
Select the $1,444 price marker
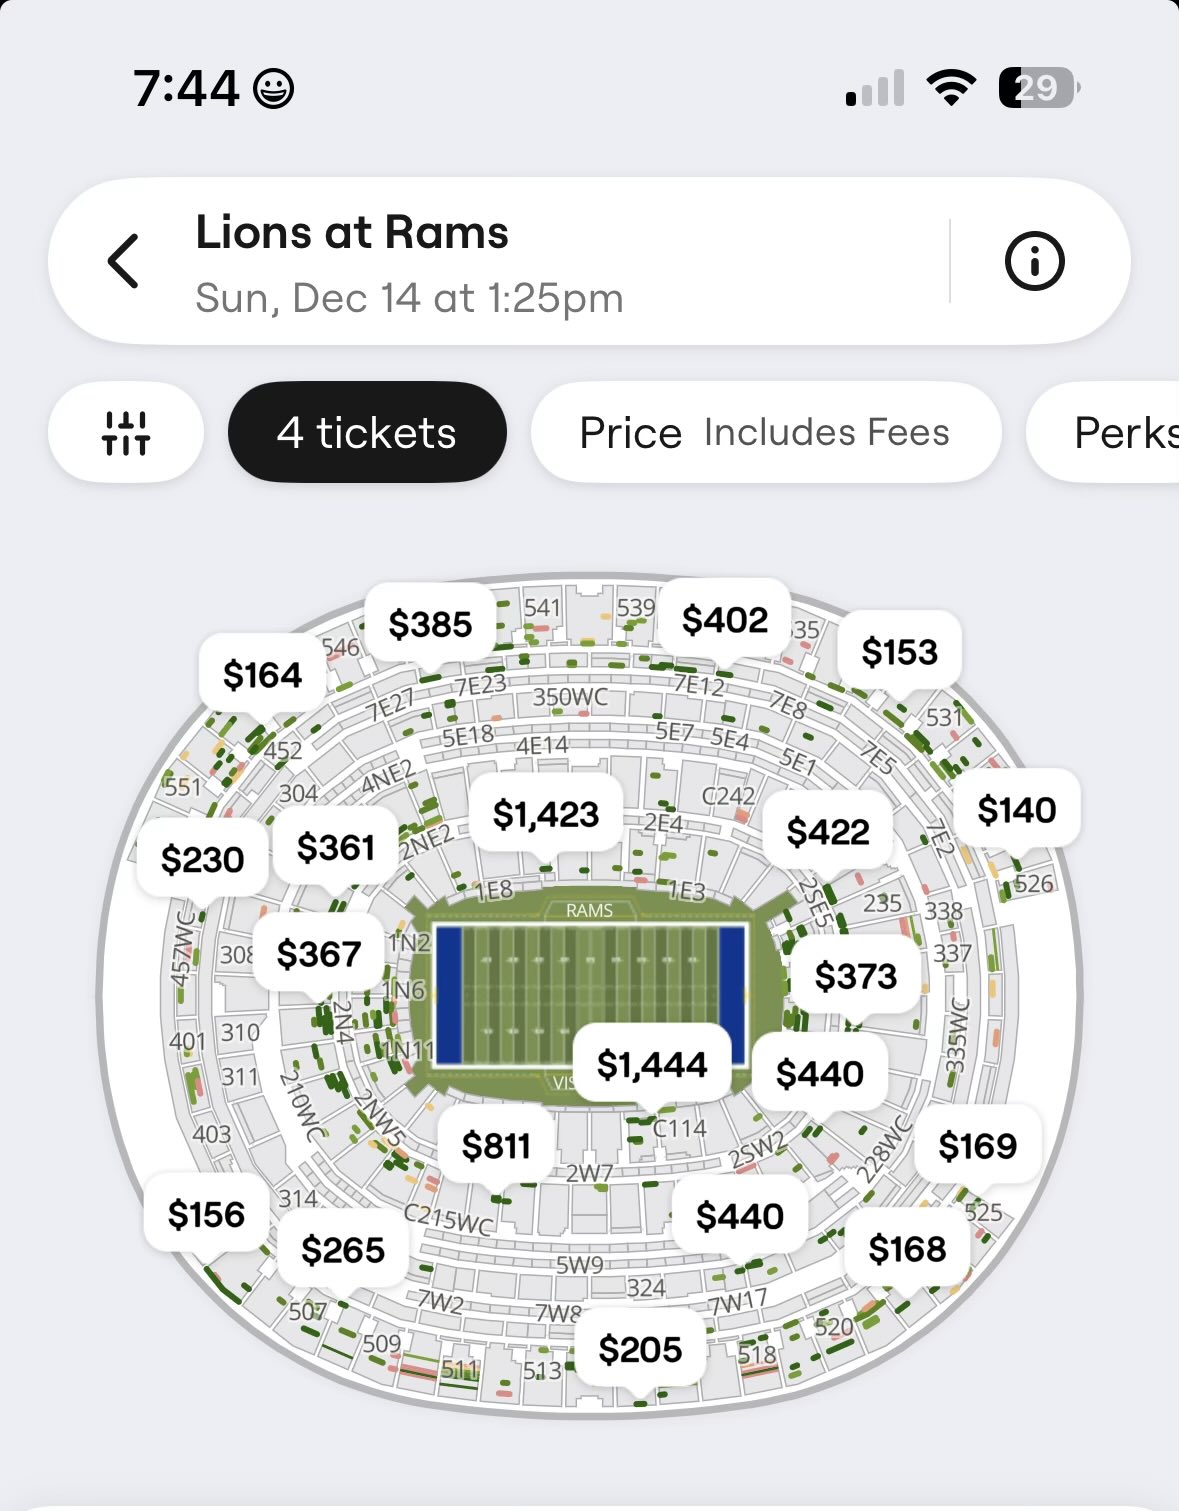pyautogui.click(x=652, y=1064)
